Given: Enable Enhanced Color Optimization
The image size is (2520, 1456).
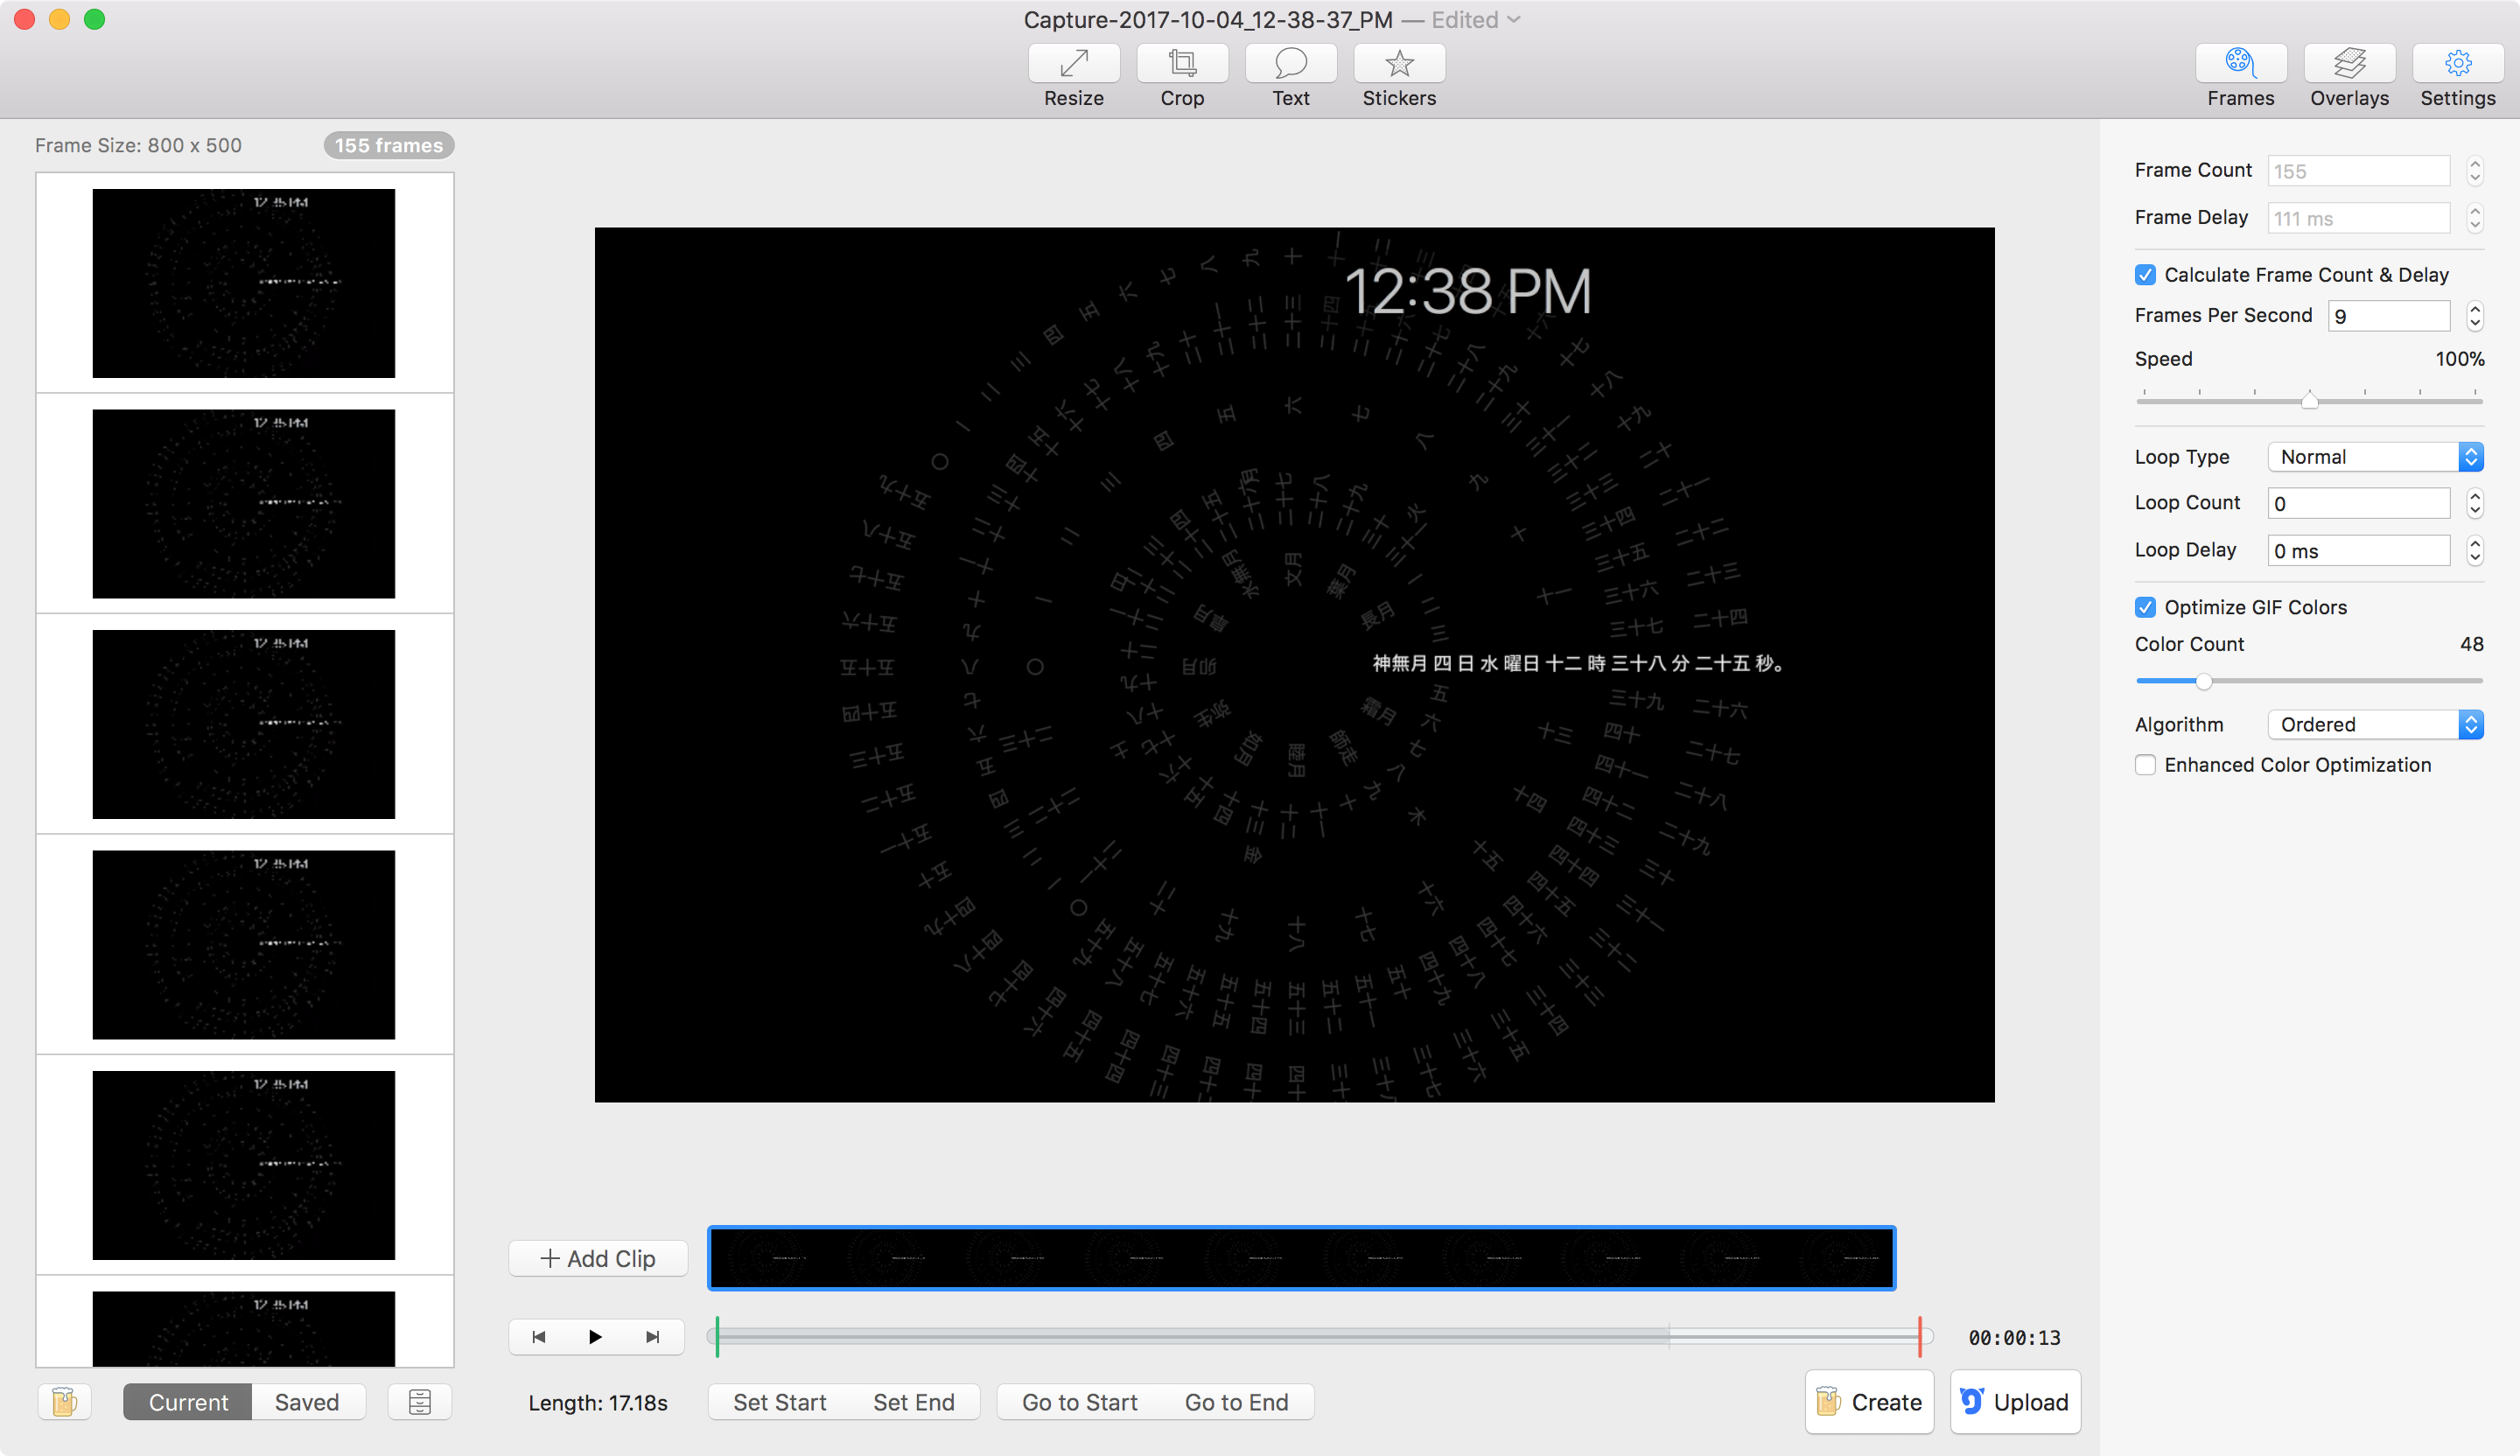Looking at the screenshot, I should (2145, 765).
